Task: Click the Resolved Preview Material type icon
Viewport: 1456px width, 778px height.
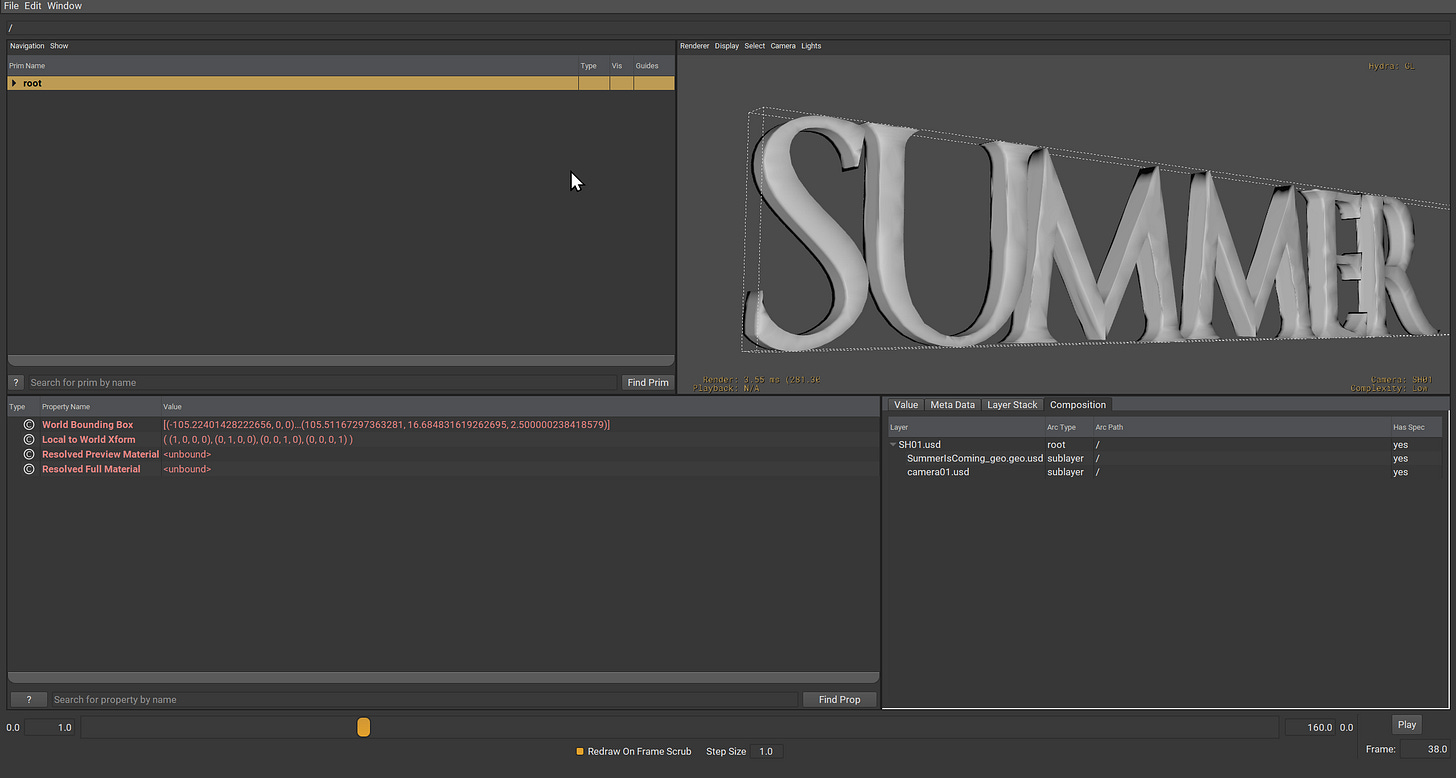Action: pyautogui.click(x=29, y=455)
